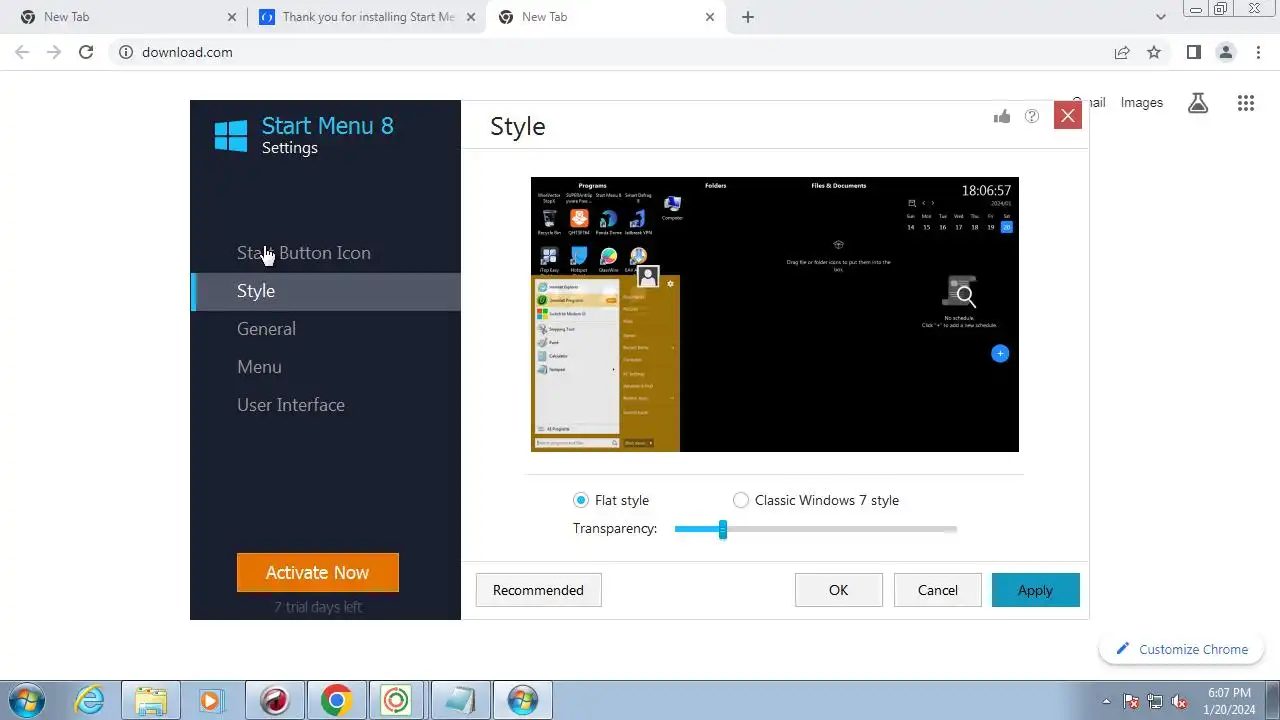The image size is (1280, 720).
Task: Open Windows Explorer folder in taskbar
Action: (151, 700)
